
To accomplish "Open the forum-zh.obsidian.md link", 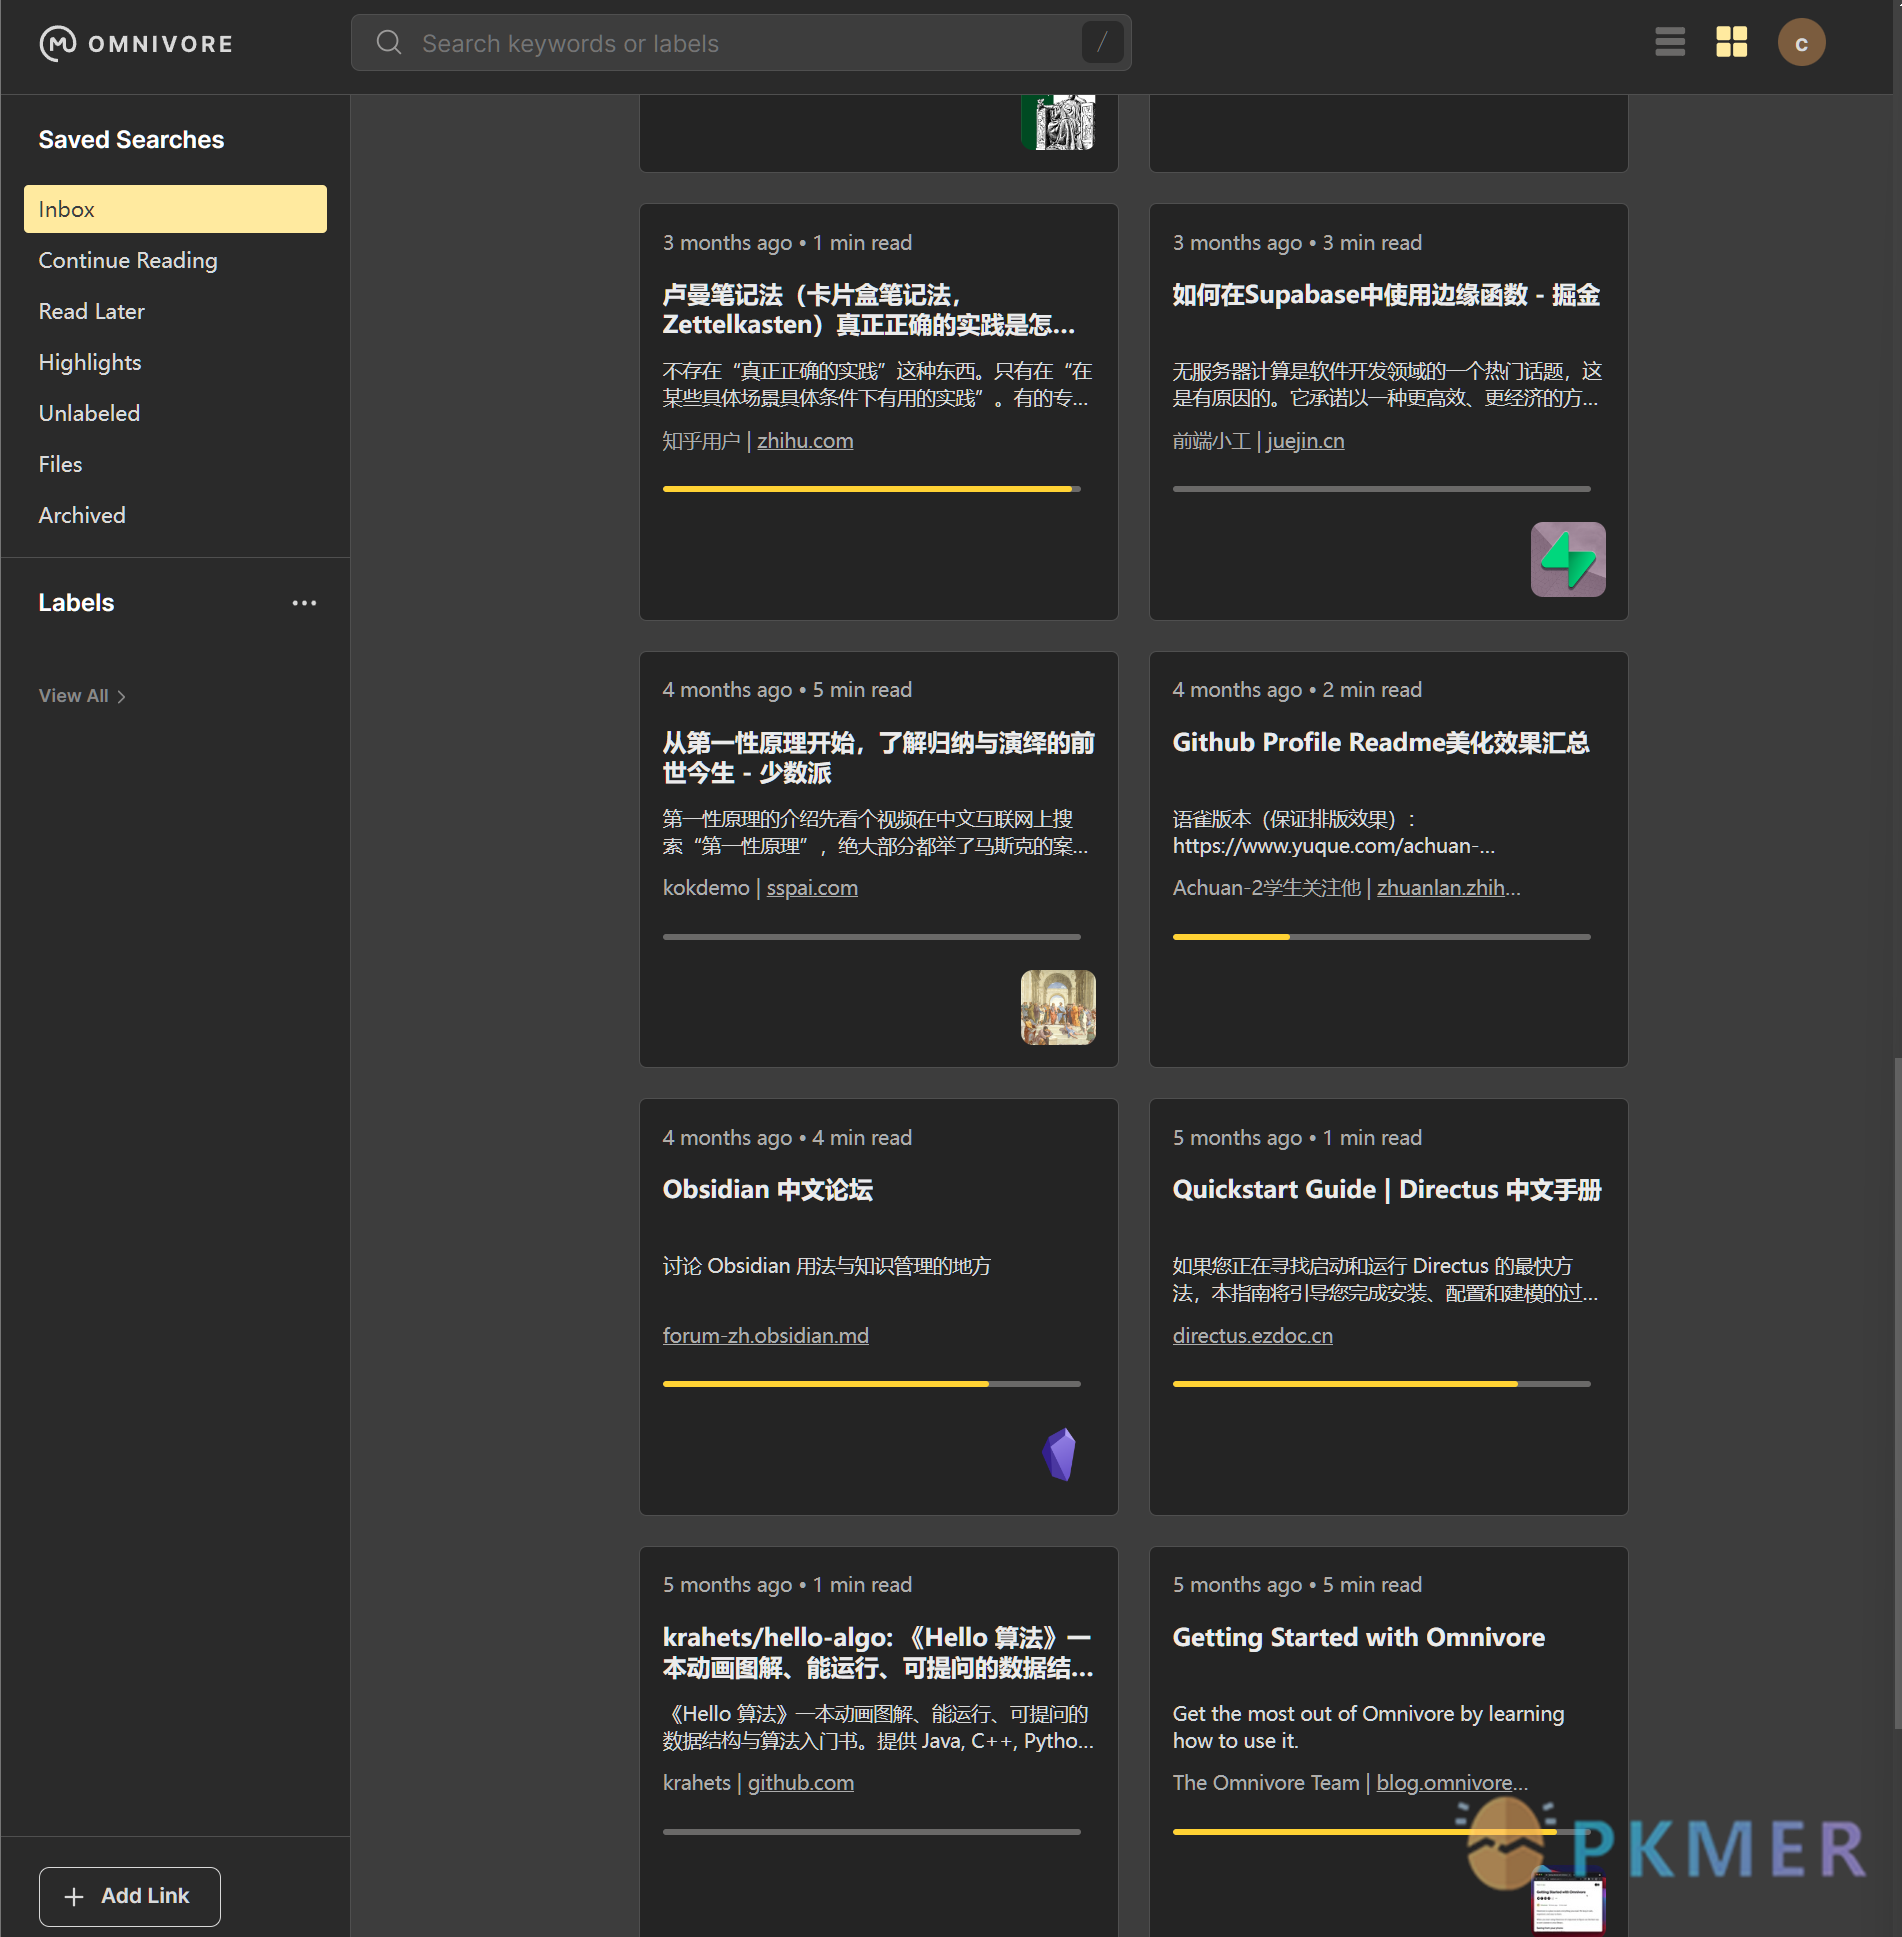I will coord(766,1336).
